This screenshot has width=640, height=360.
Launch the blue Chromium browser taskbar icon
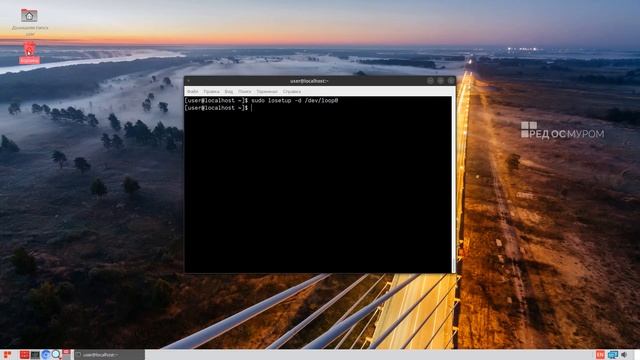click(45, 355)
